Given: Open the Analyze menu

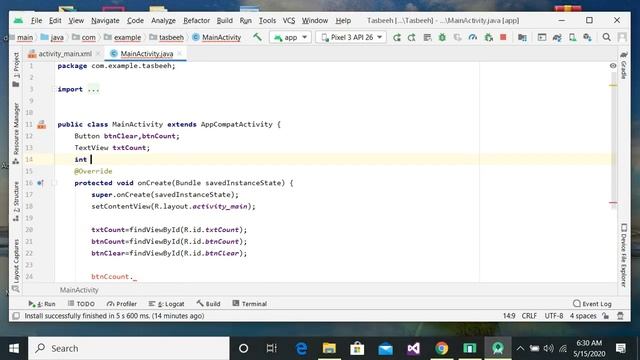Looking at the screenshot, I should point(163,20).
